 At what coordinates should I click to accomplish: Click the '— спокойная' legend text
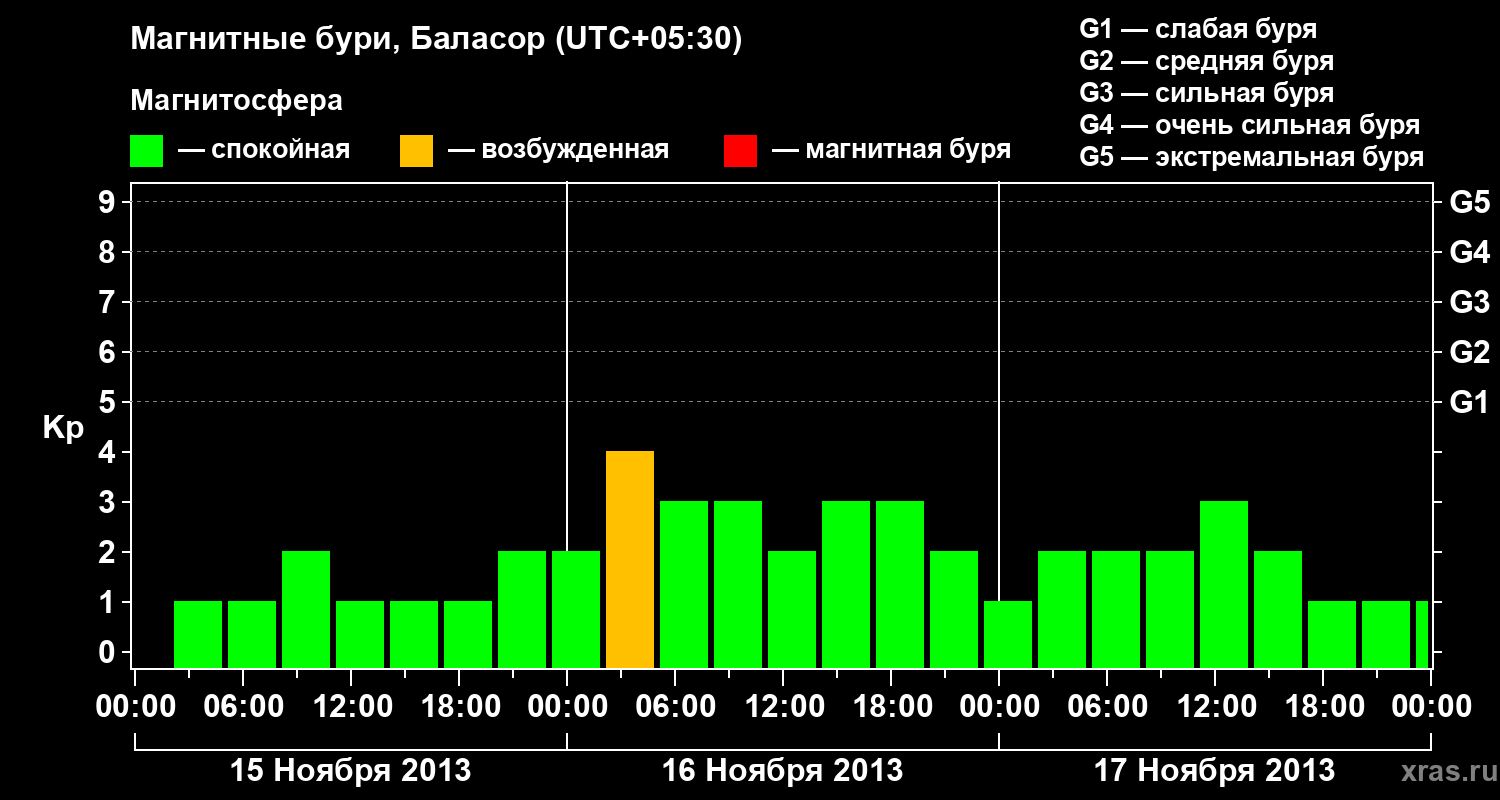click(264, 150)
